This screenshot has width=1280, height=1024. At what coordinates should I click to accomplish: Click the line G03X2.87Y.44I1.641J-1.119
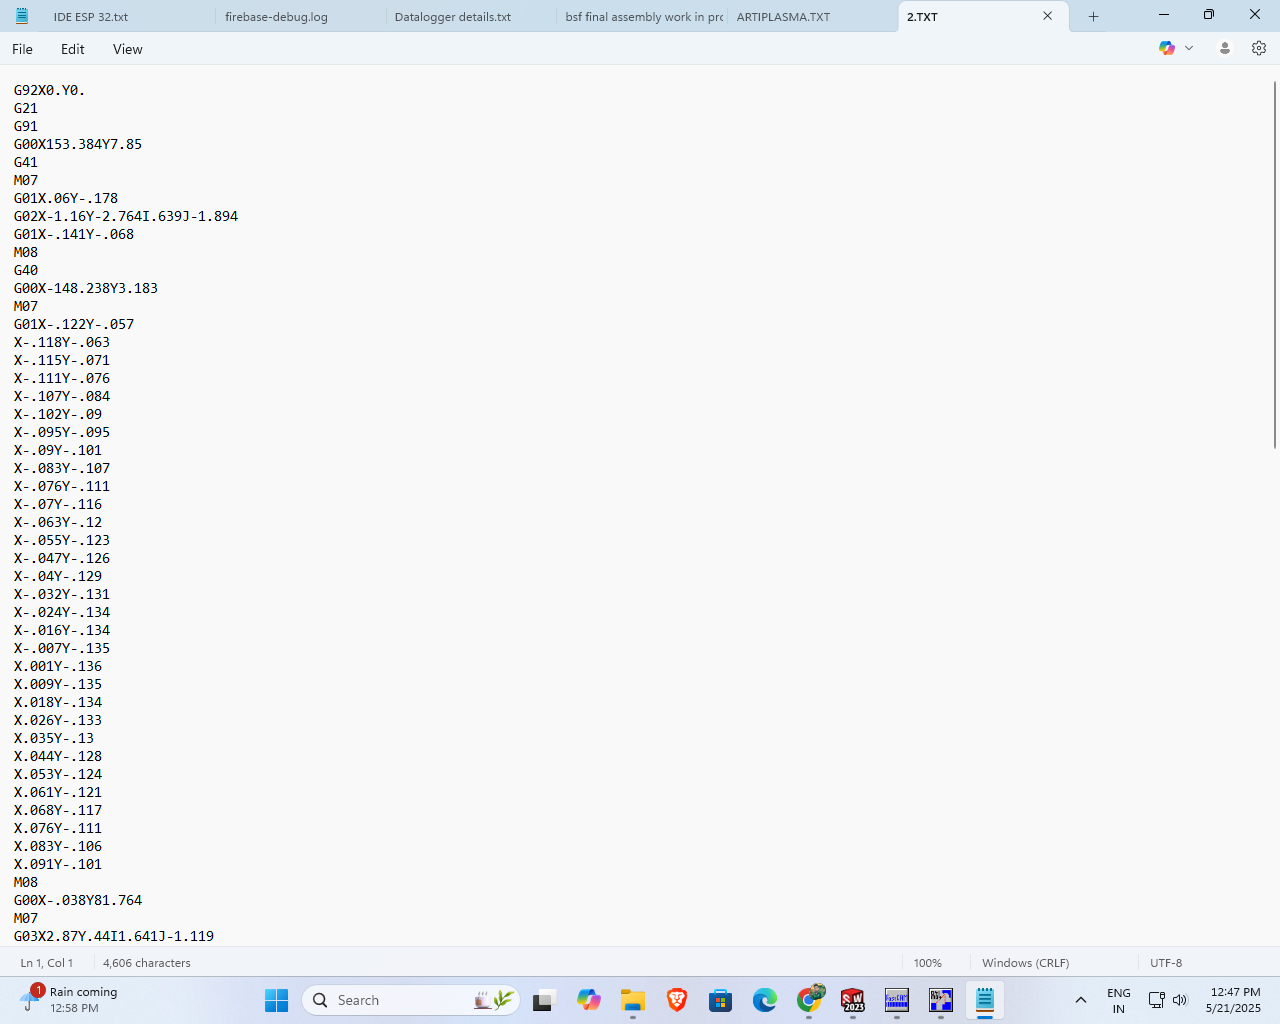click(x=114, y=936)
